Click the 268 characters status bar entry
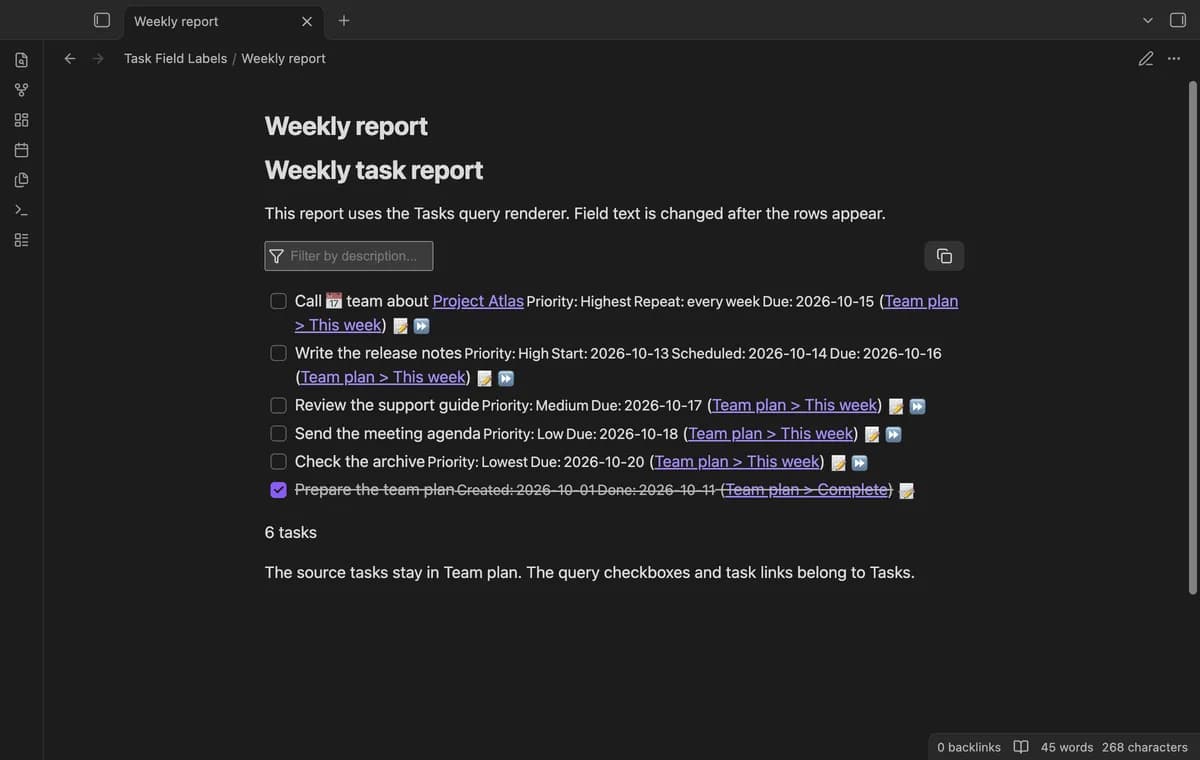The height and width of the screenshot is (760, 1200). point(1145,747)
